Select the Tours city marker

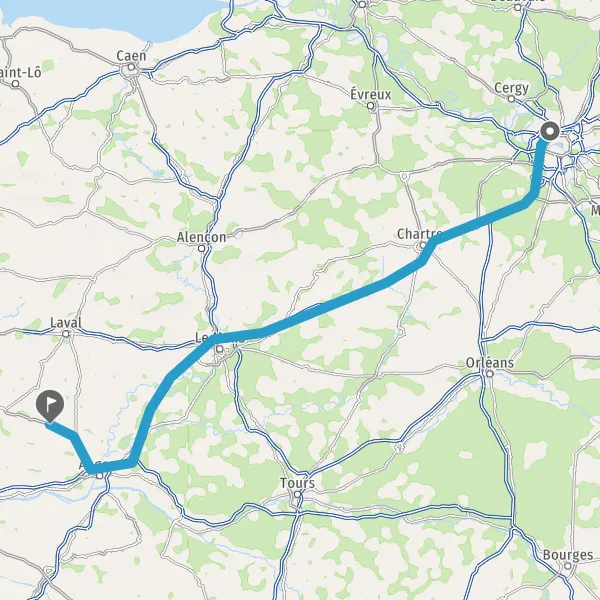coord(297,494)
